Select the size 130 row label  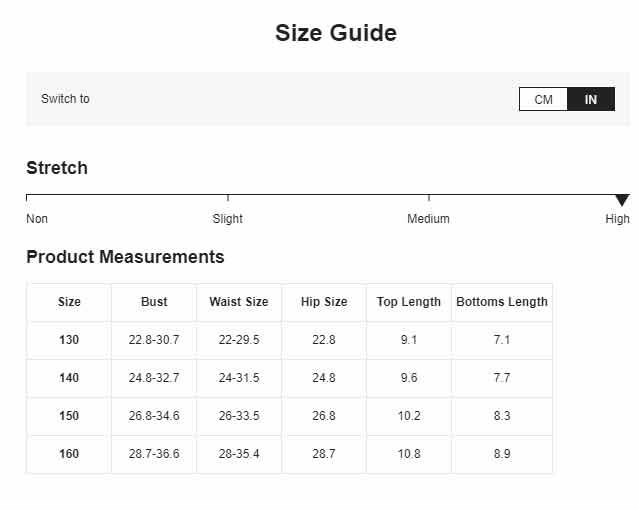click(69, 340)
